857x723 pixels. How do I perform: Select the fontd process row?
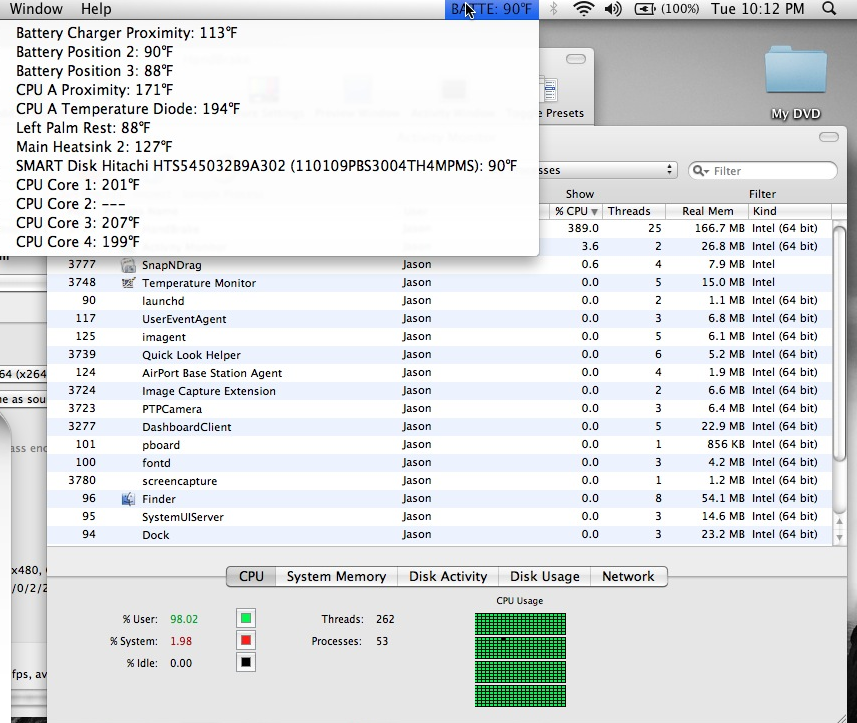(x=439, y=463)
